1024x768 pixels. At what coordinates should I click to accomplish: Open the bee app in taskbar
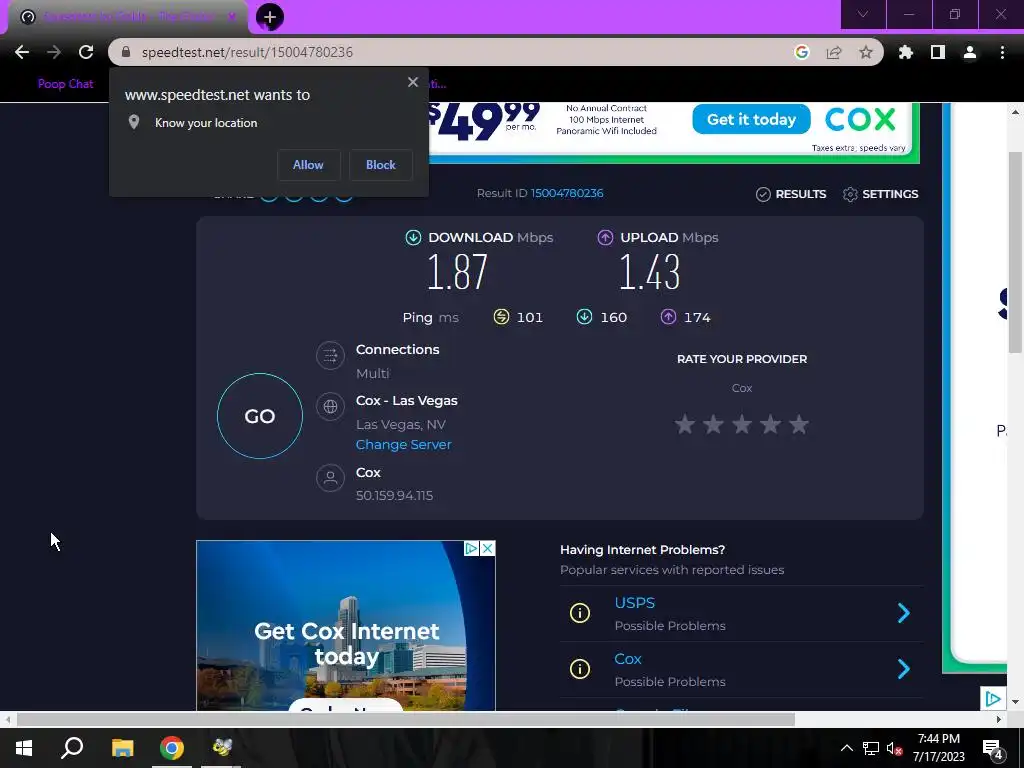[x=222, y=748]
